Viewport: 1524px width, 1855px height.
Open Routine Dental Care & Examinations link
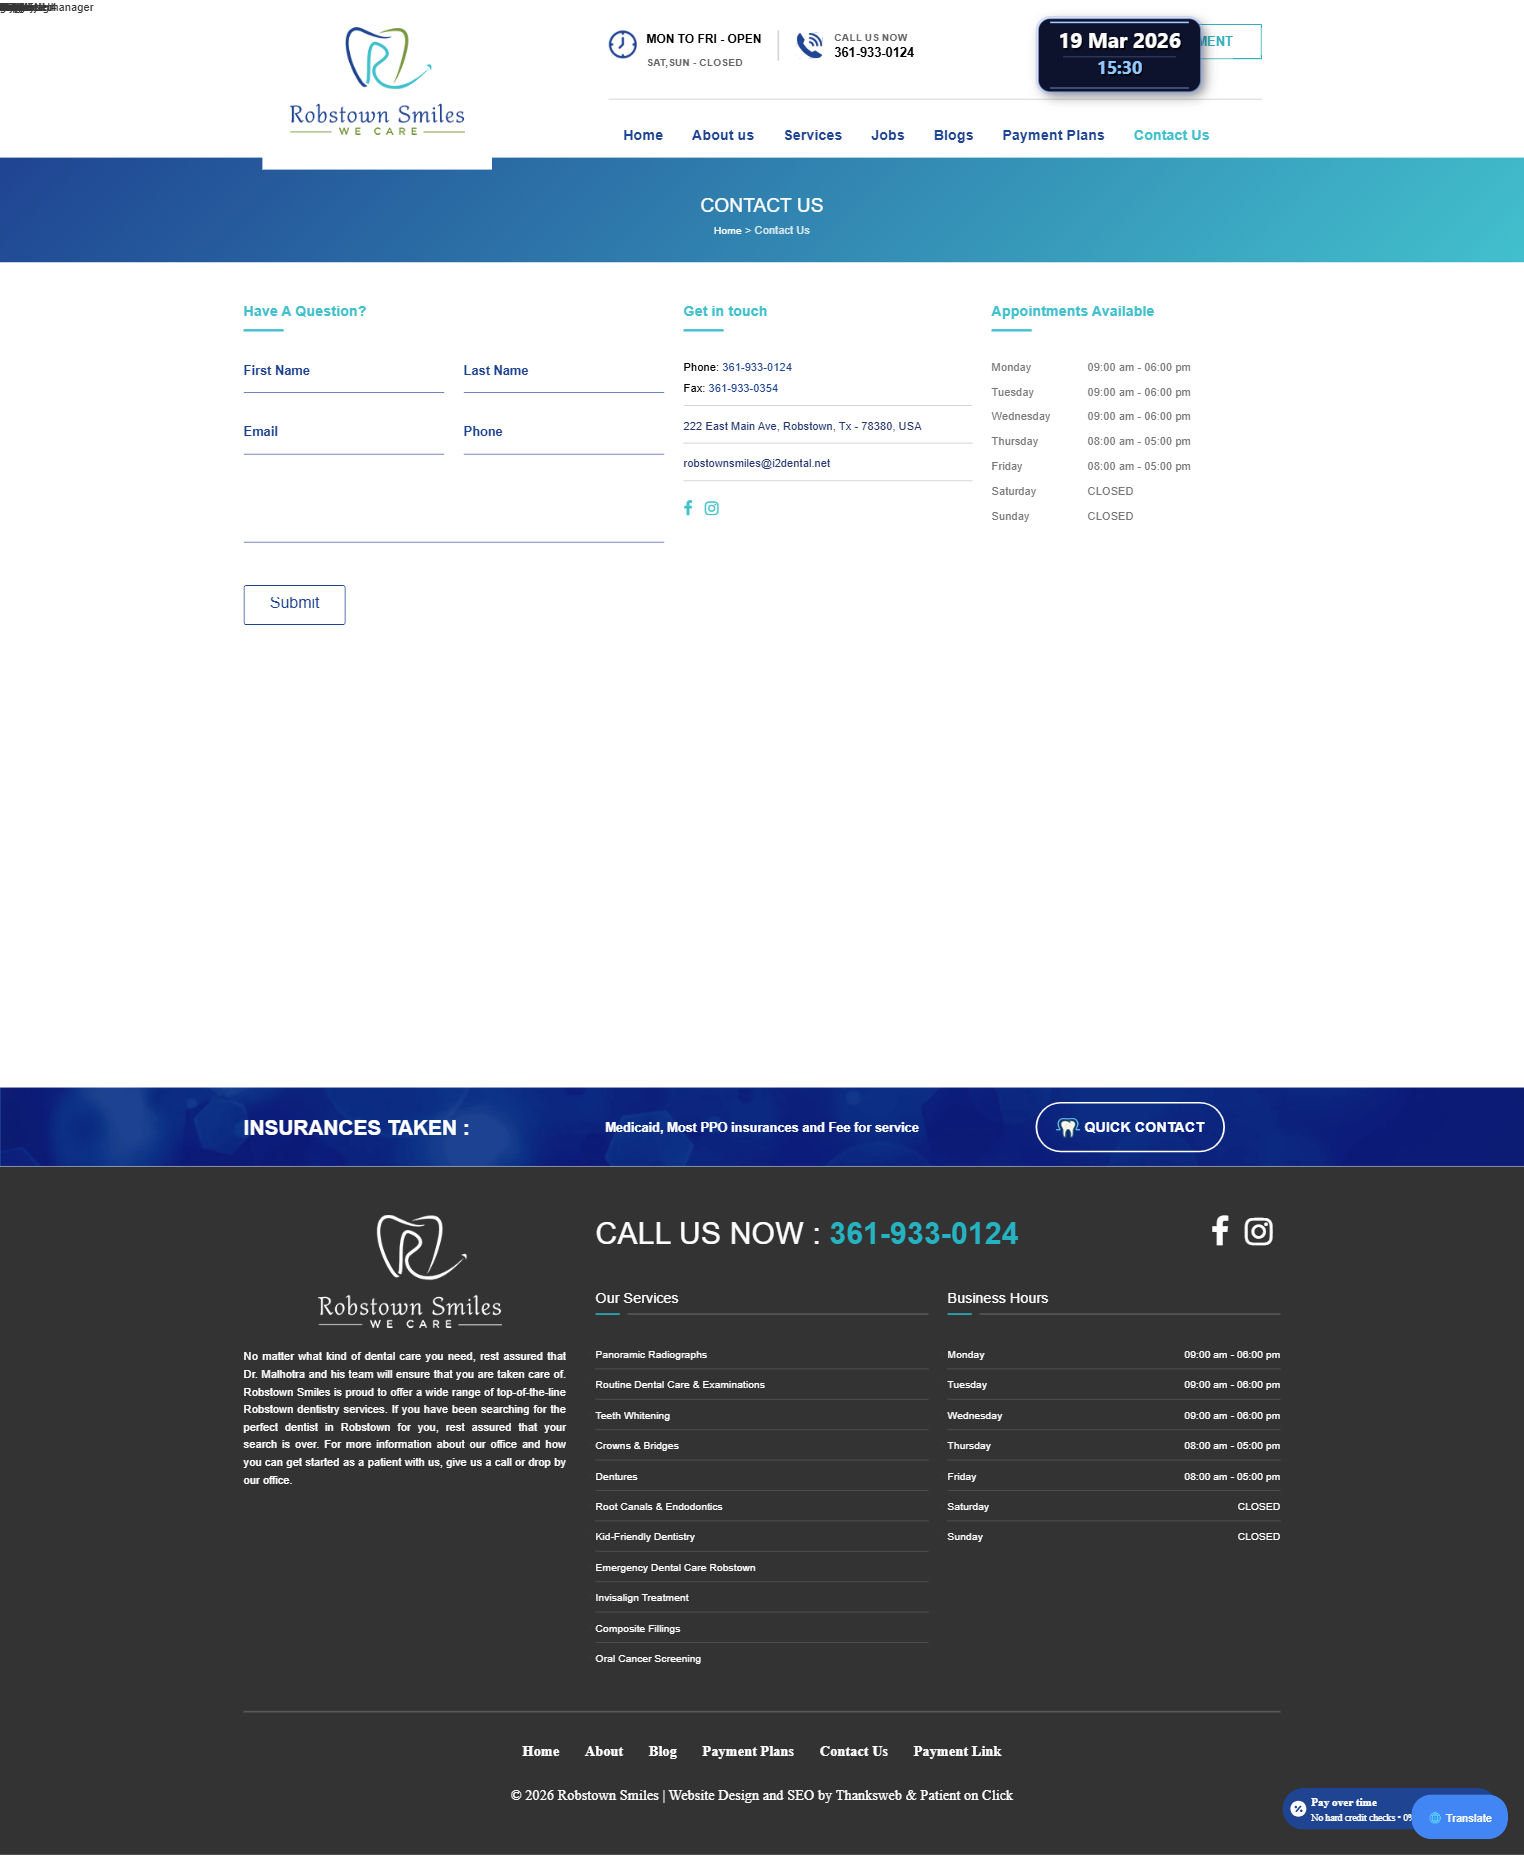click(x=680, y=1385)
